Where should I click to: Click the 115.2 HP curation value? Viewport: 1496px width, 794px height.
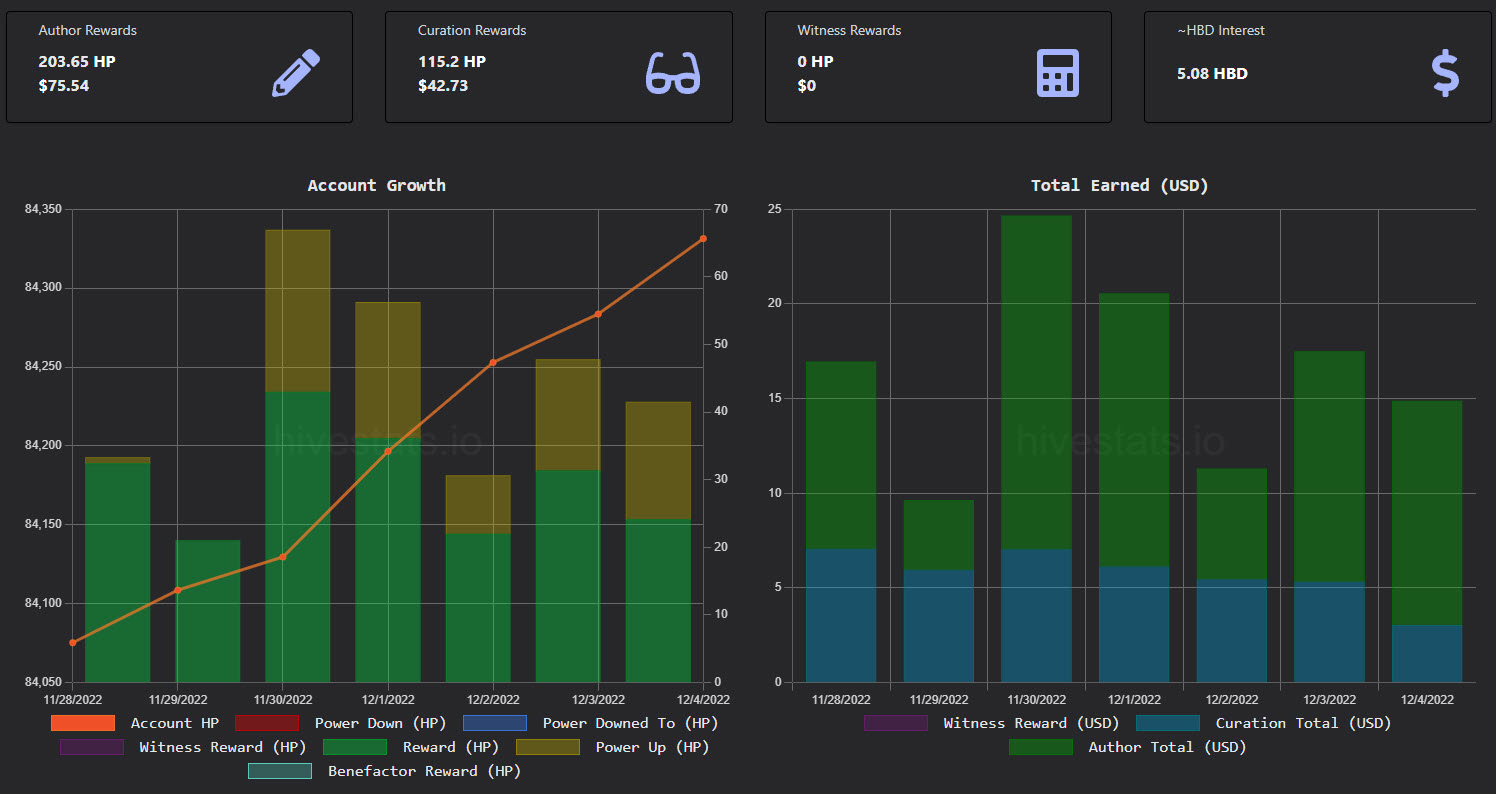(452, 62)
